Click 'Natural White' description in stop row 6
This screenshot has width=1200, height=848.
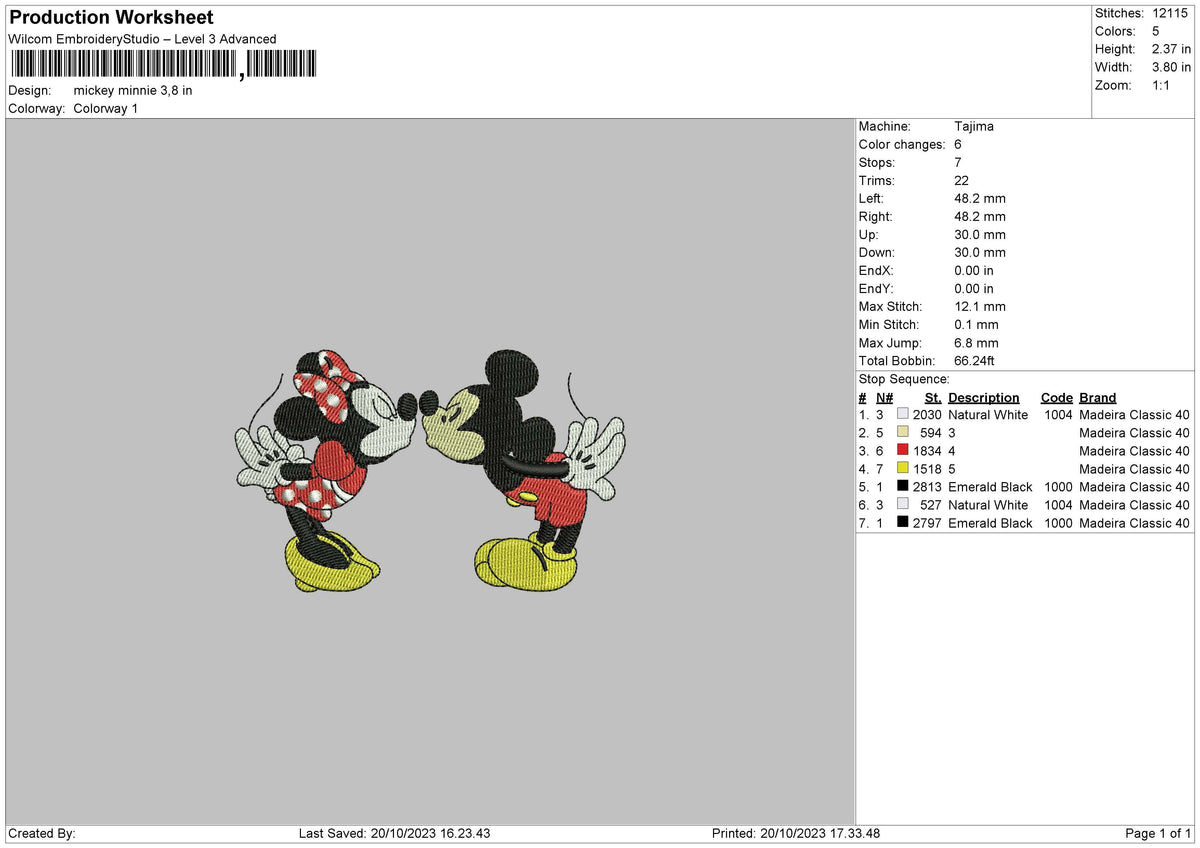point(988,504)
